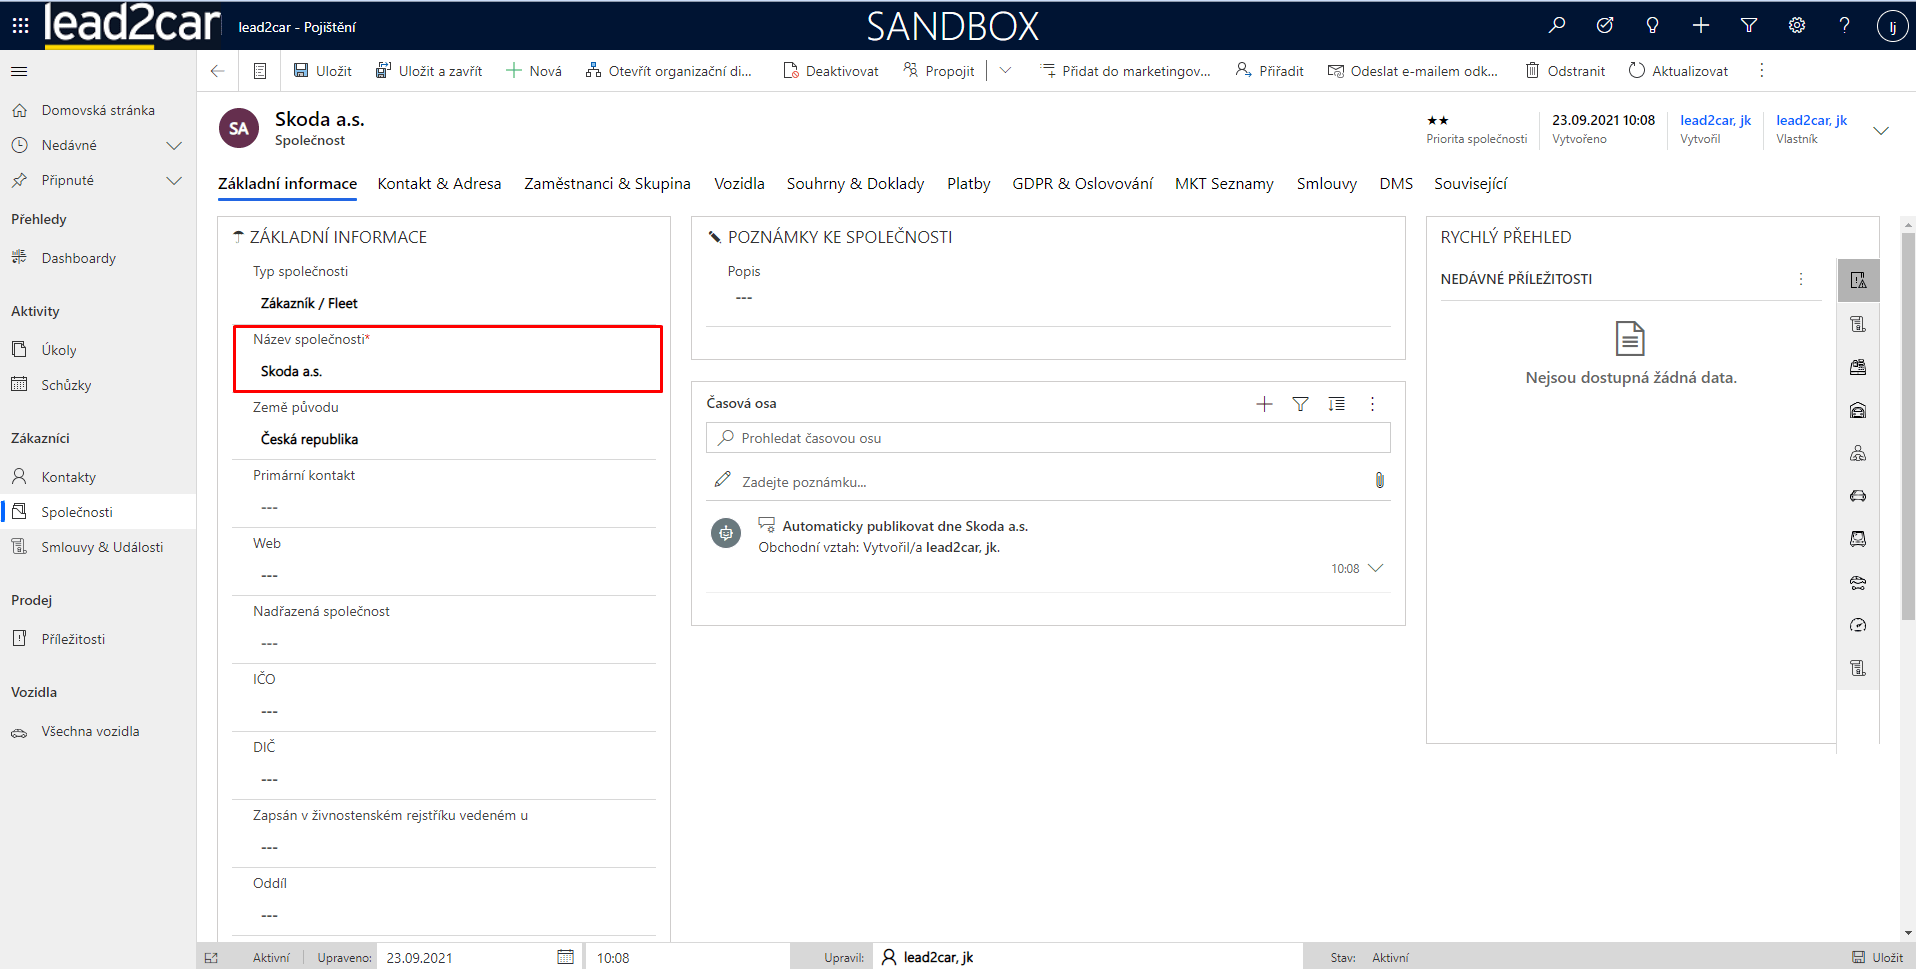Click the back arrow button
This screenshot has height=969, width=1916.
218,71
